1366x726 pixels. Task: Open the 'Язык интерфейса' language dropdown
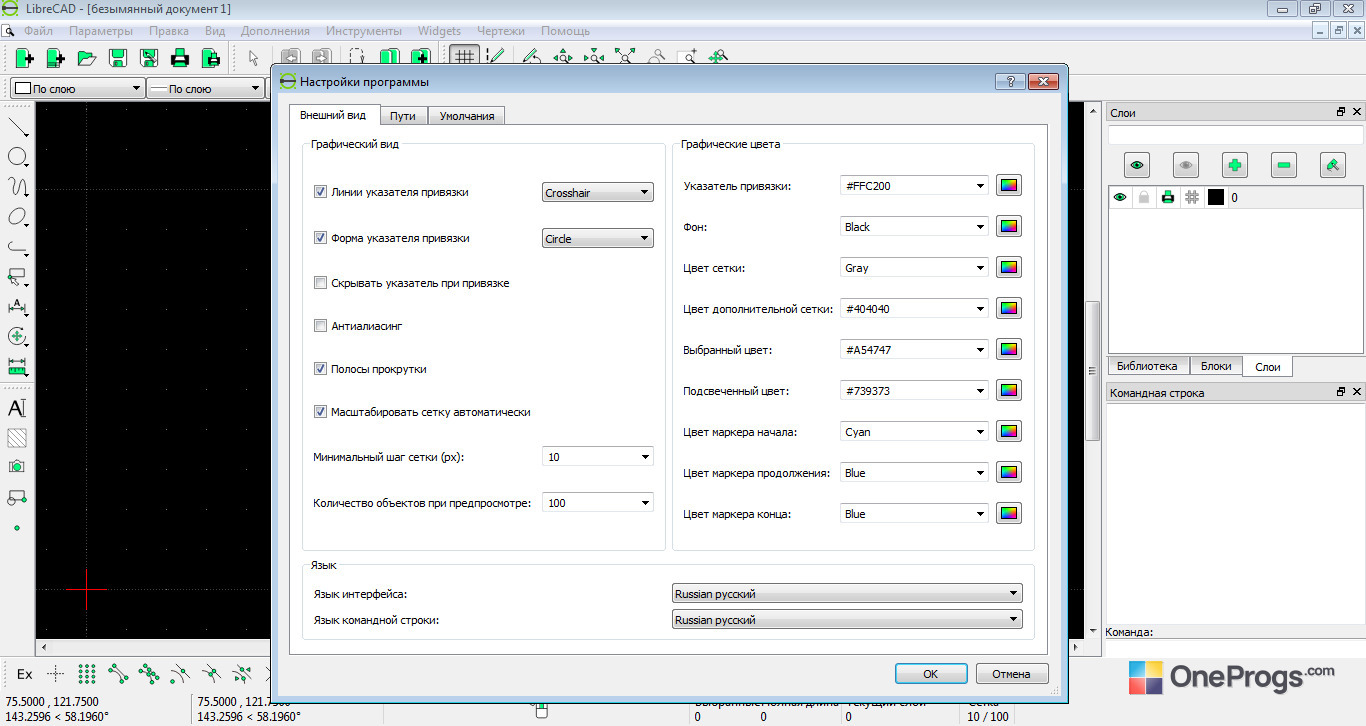(847, 594)
